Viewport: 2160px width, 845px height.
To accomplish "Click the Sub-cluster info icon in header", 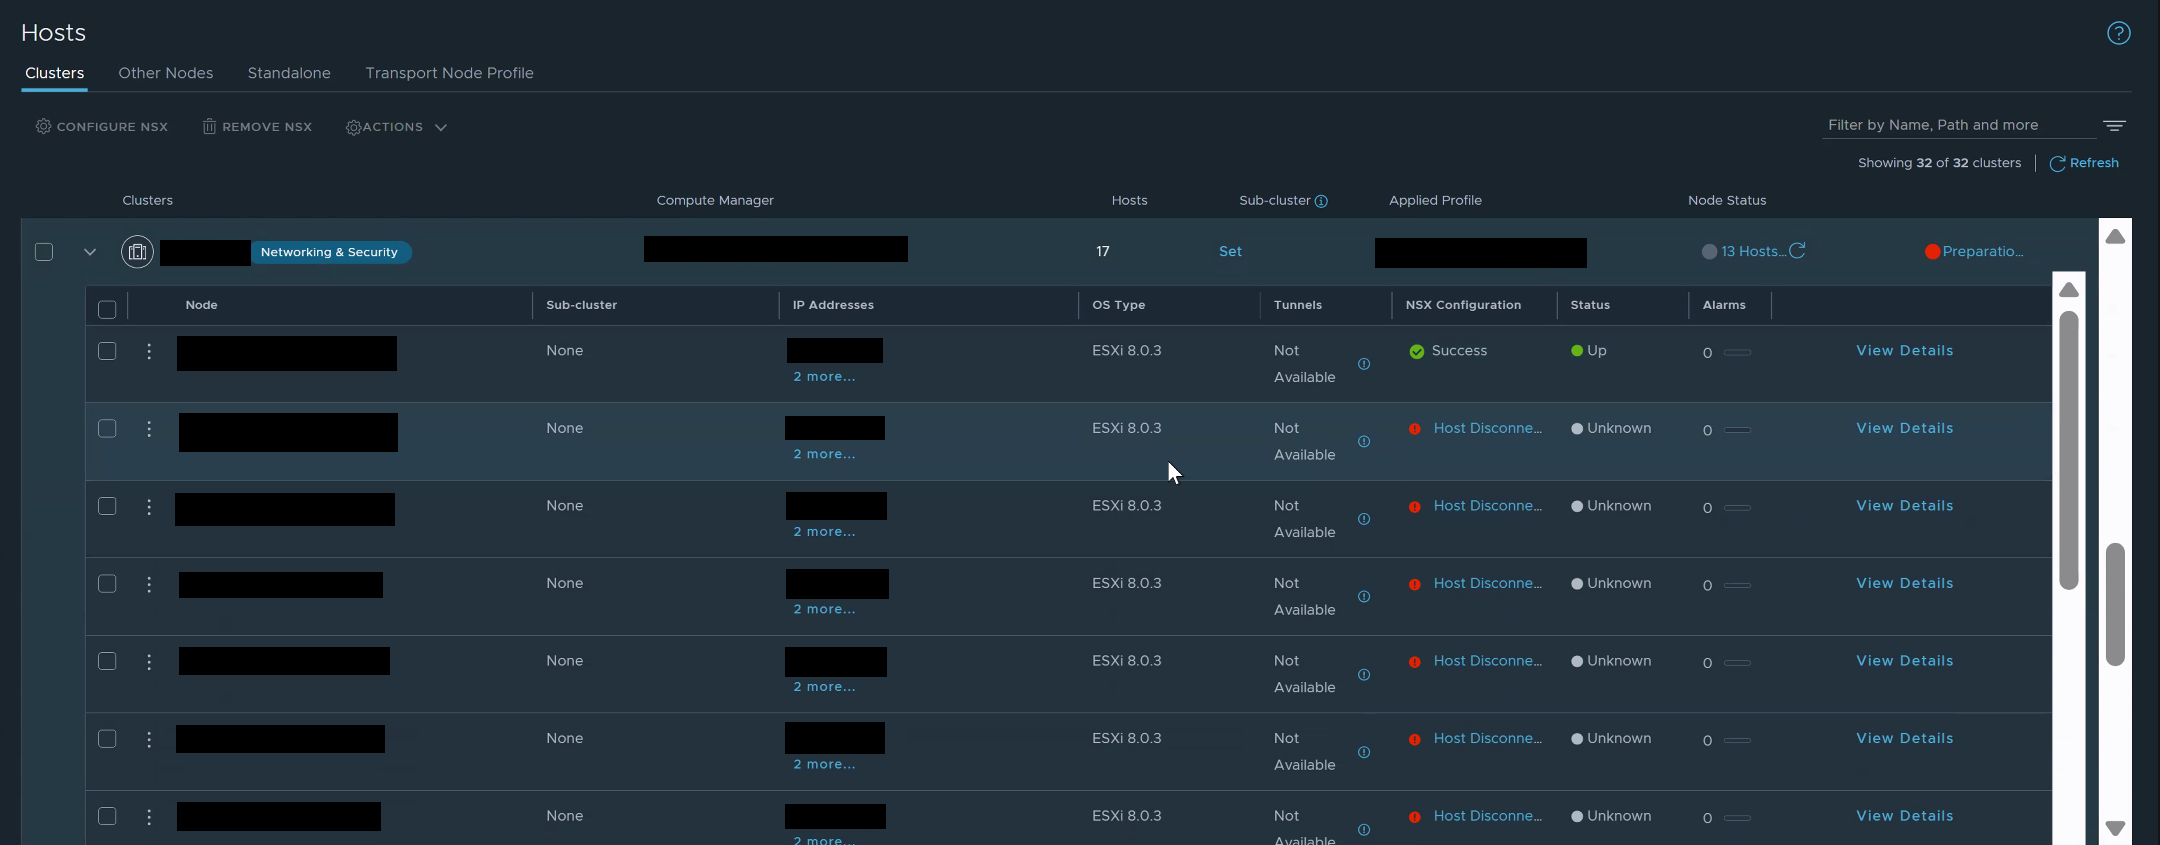I will click(x=1321, y=201).
